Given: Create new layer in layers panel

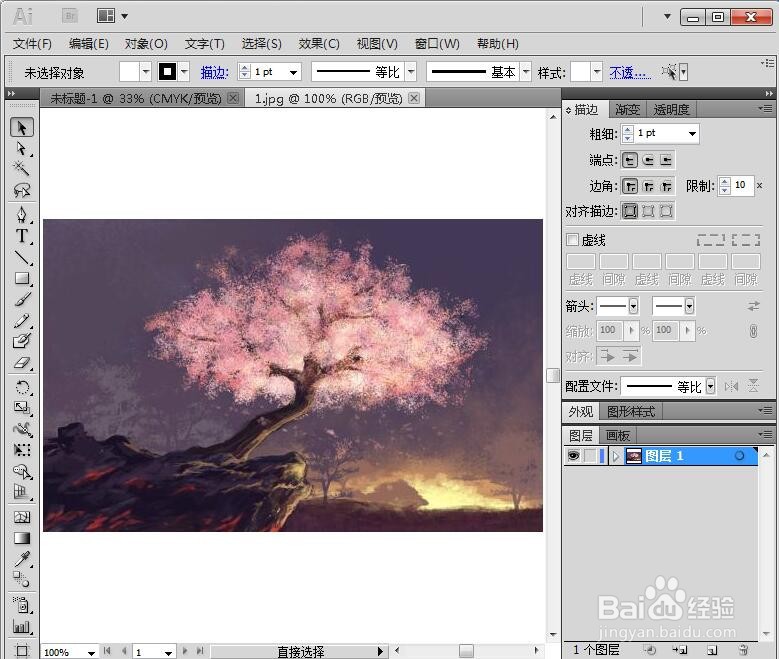Looking at the screenshot, I should 712,650.
